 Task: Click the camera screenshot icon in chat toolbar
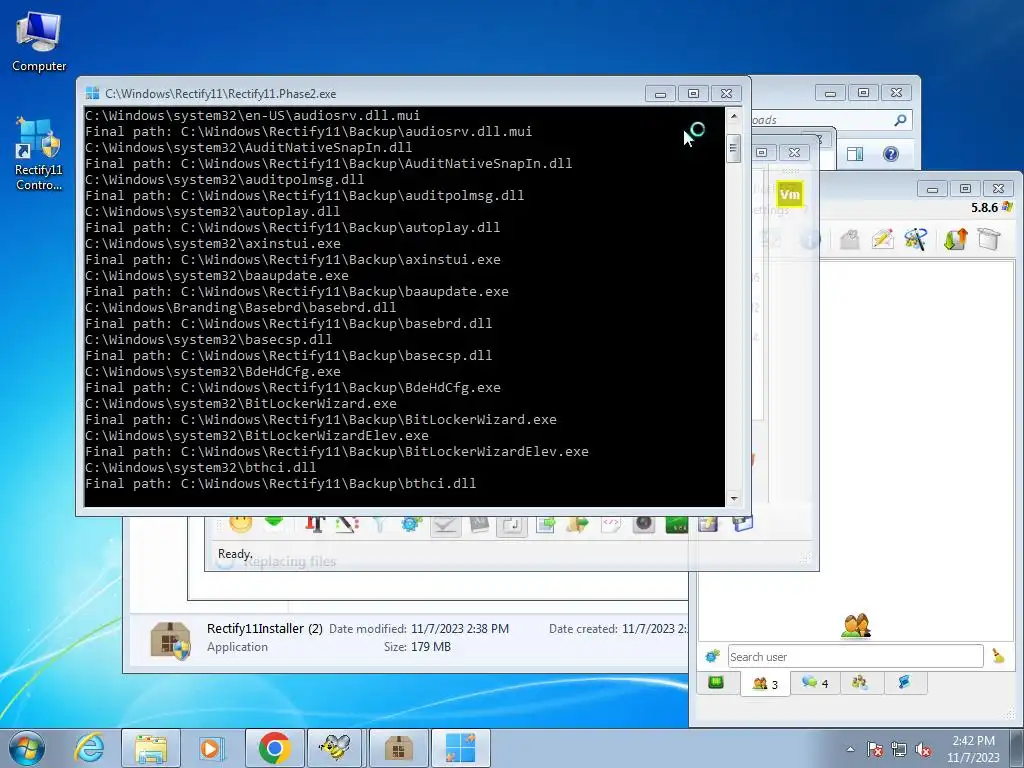point(643,524)
